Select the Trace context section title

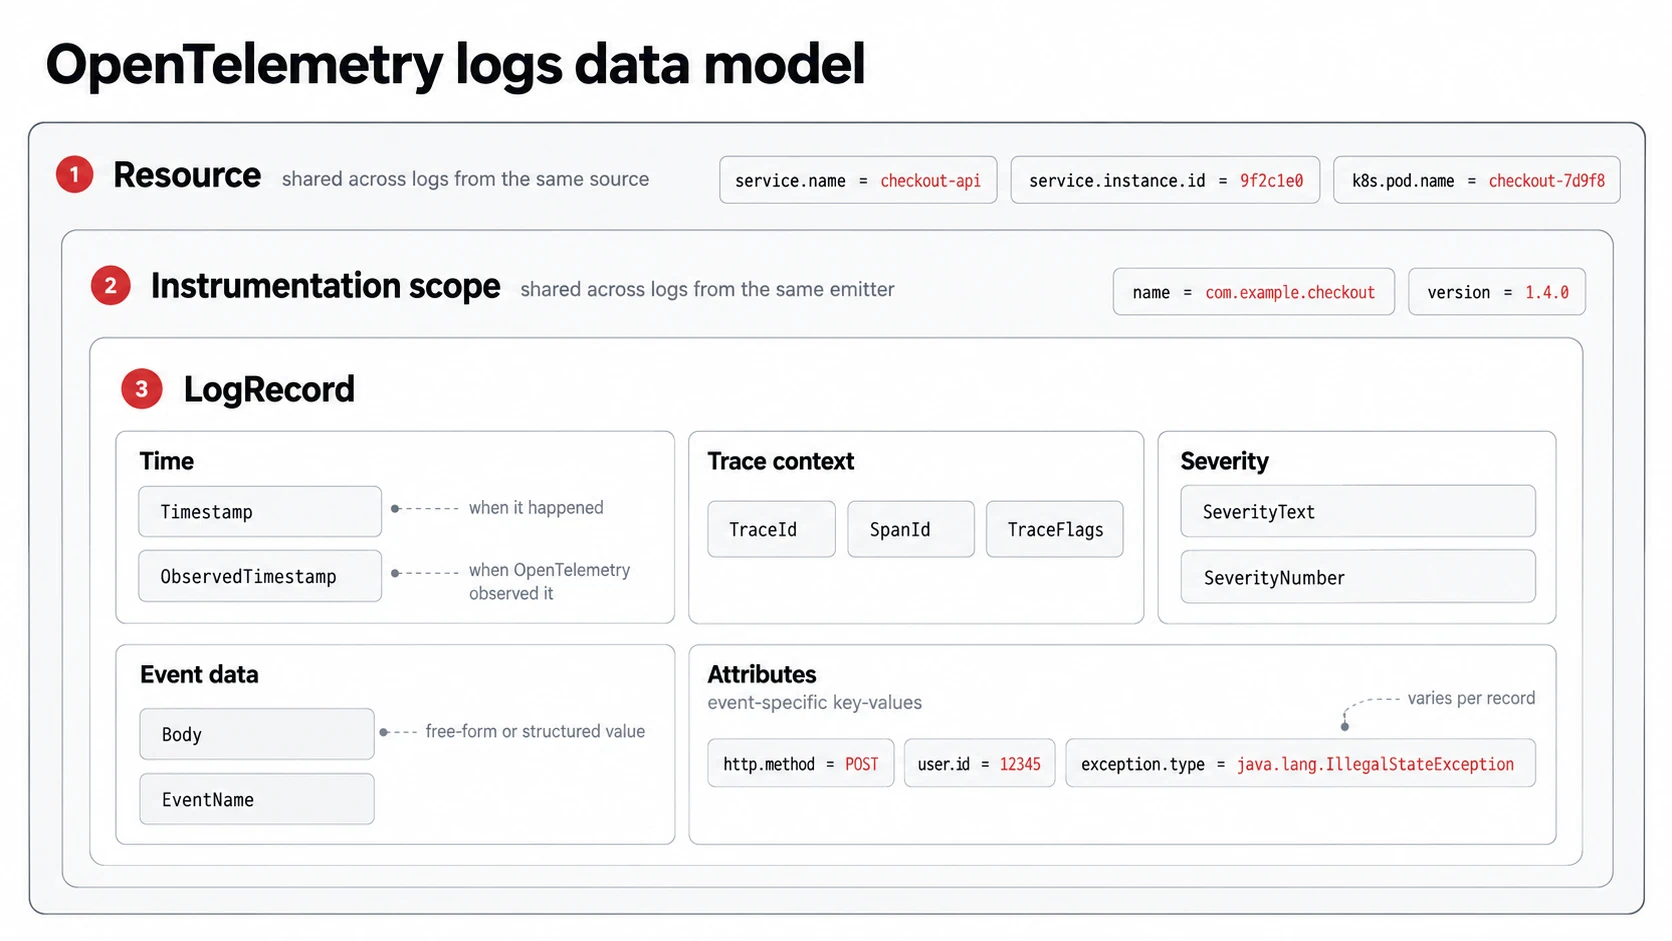click(781, 461)
